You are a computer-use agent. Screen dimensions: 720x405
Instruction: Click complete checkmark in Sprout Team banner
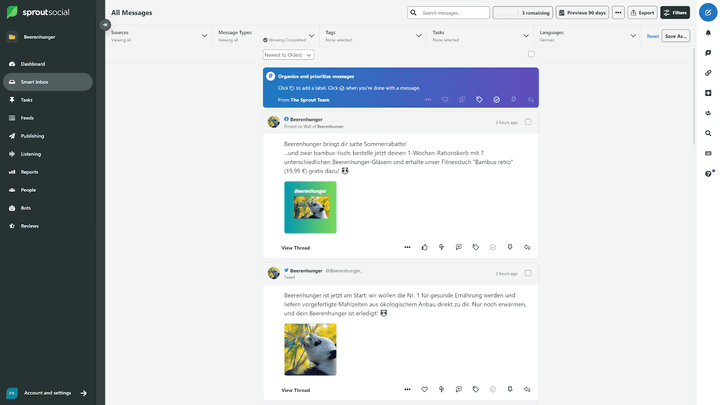[496, 100]
